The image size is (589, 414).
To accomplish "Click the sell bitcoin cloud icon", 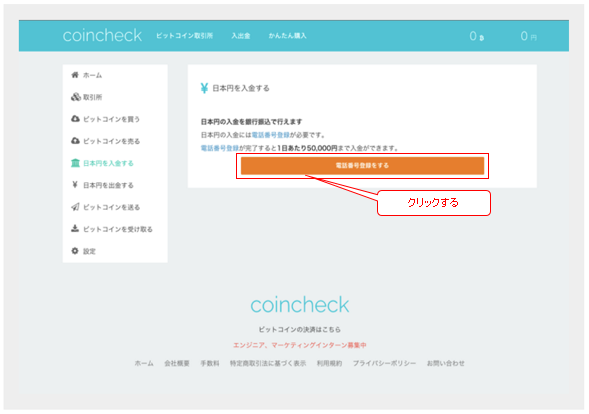I will pyautogui.click(x=75, y=141).
